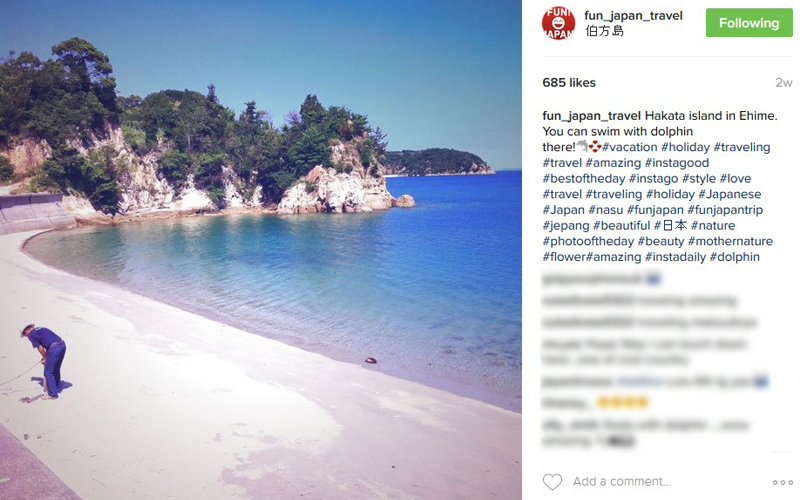800x500 pixels.
Task: Click the #mothernature hashtag
Action: [730, 241]
